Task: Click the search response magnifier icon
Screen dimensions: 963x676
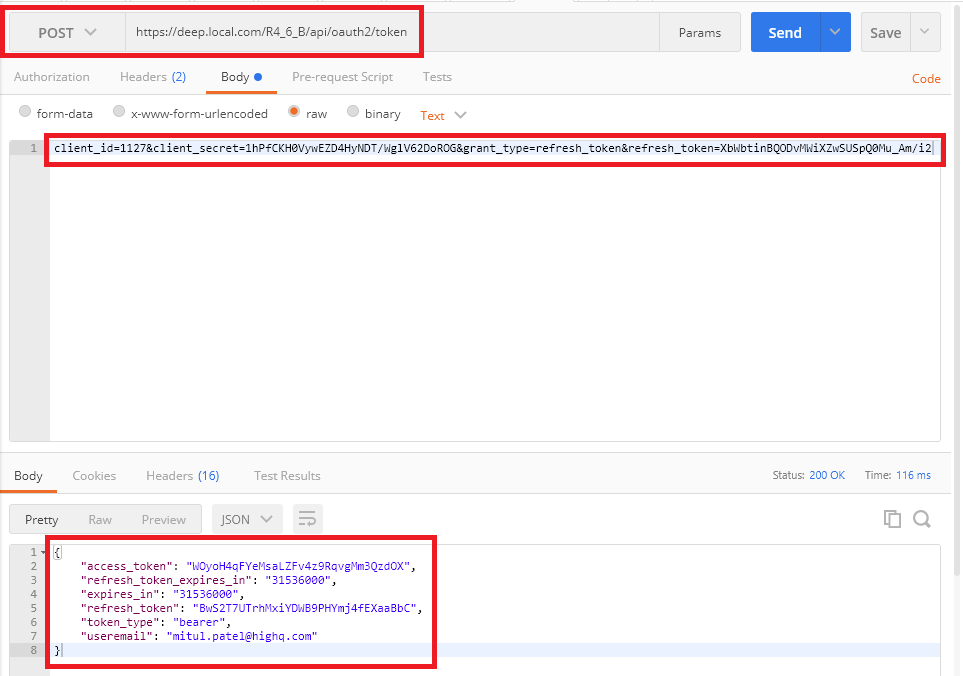Action: 922,518
